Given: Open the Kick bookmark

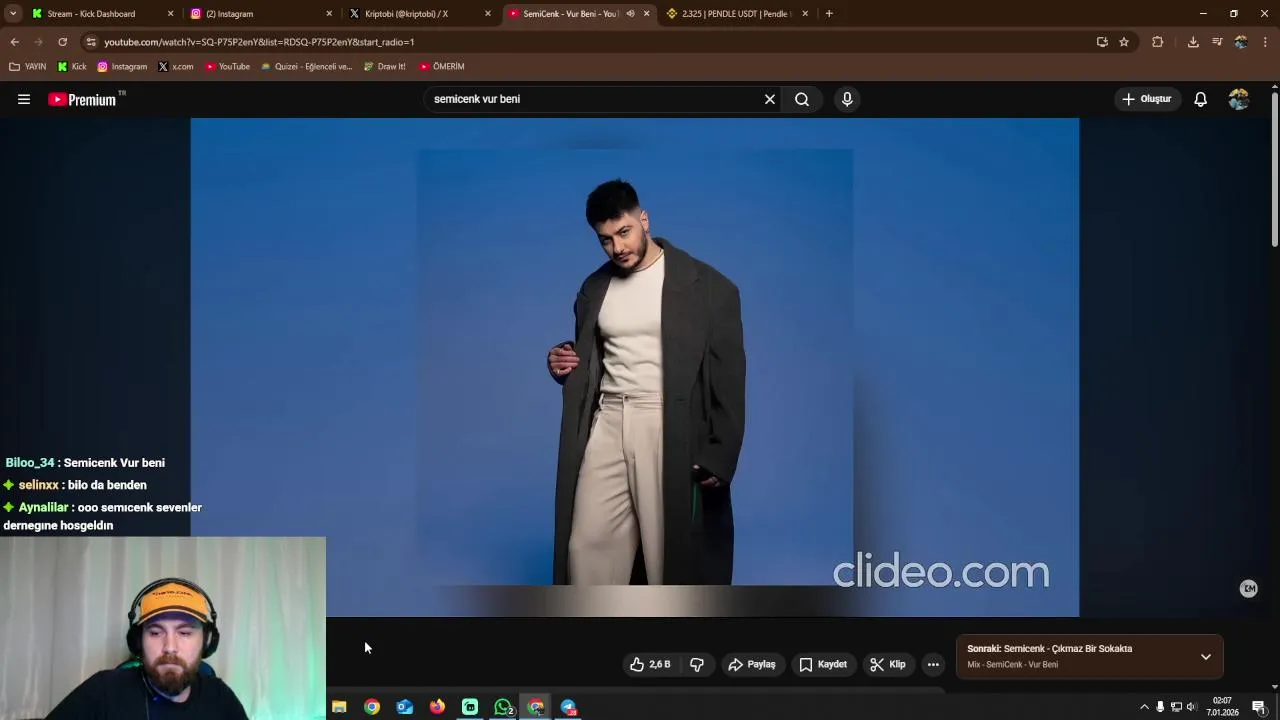Looking at the screenshot, I should point(71,67).
